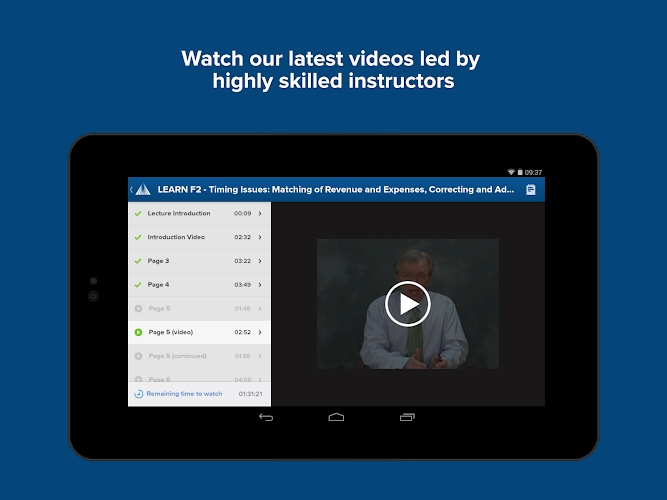The width and height of the screenshot is (667, 500).
Task: Select the Page 4 item
Action: pos(199,285)
